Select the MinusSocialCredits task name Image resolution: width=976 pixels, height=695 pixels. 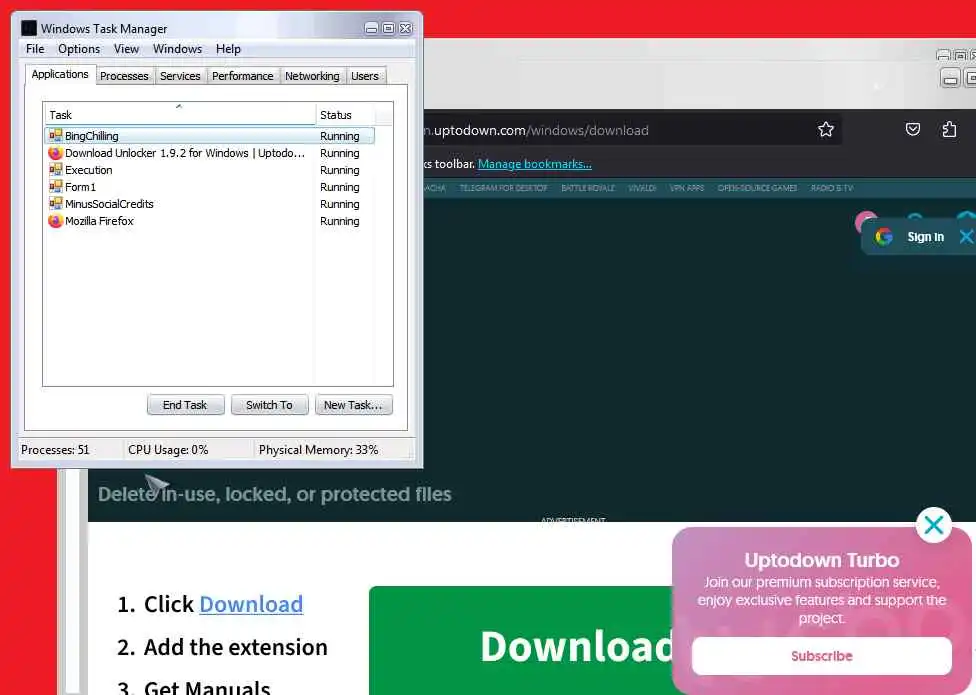(x=109, y=203)
